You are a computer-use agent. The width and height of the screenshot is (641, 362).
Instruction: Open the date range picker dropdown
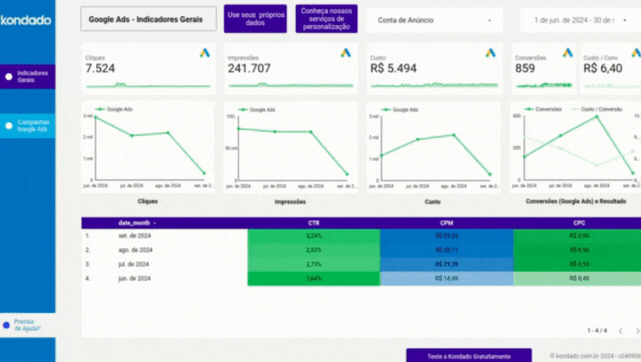[x=580, y=20]
